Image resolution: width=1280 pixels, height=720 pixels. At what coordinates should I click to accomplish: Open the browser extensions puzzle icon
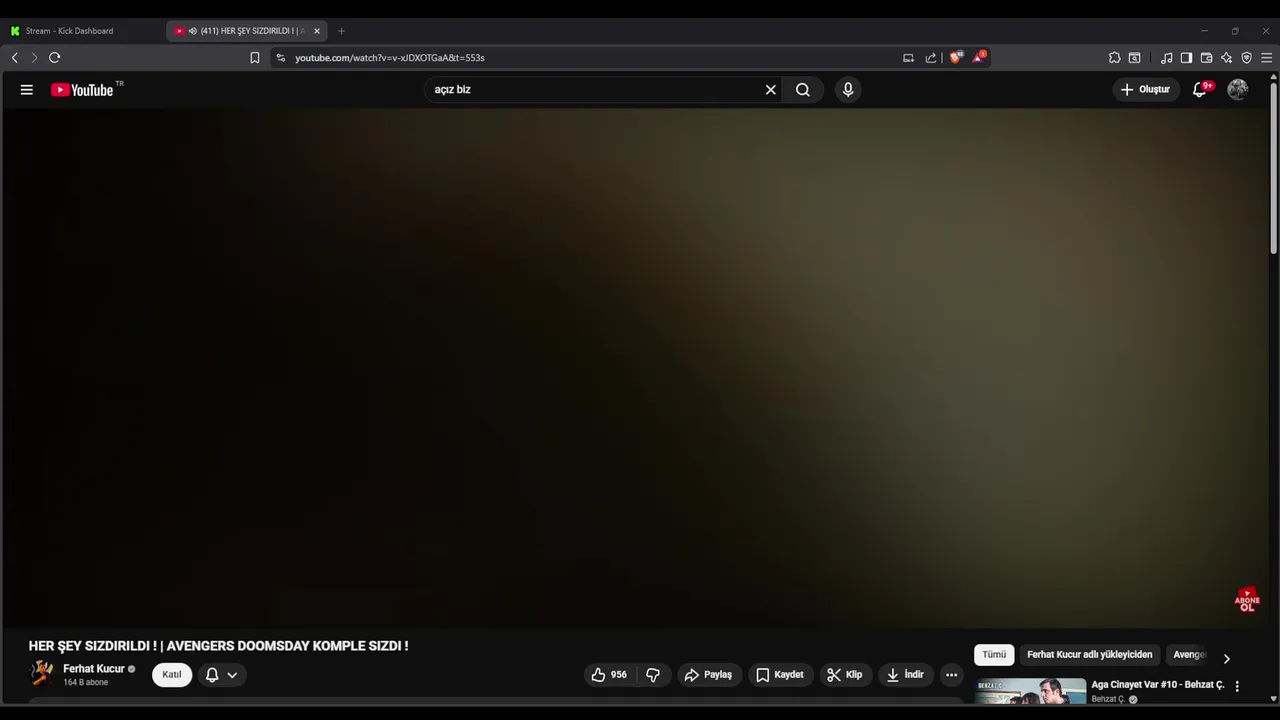click(x=1115, y=58)
